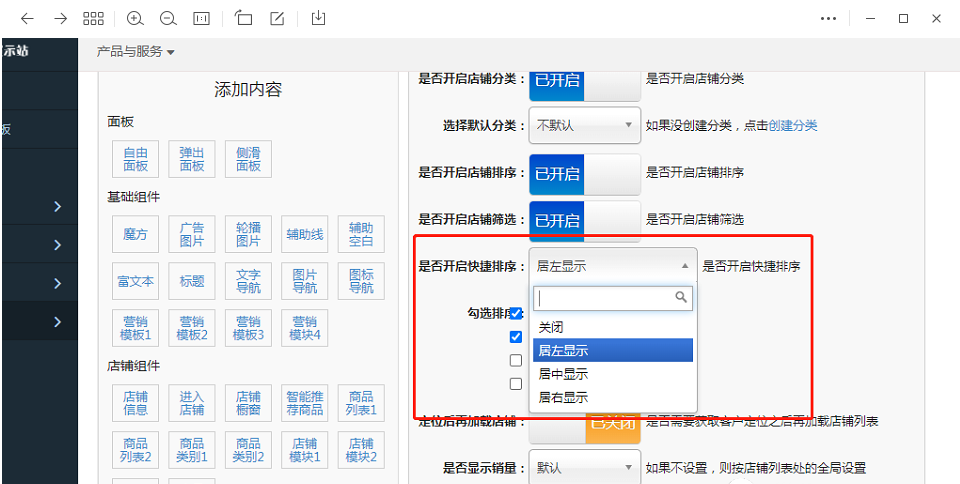Zoom out with the magnifier minus icon
This screenshot has width=960, height=484.
click(167, 19)
